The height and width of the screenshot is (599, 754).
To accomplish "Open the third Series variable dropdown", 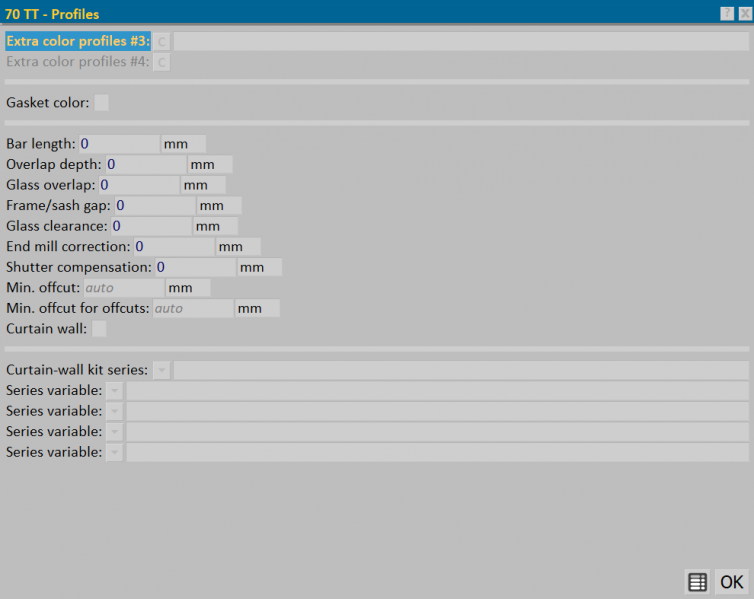I will 114,432.
